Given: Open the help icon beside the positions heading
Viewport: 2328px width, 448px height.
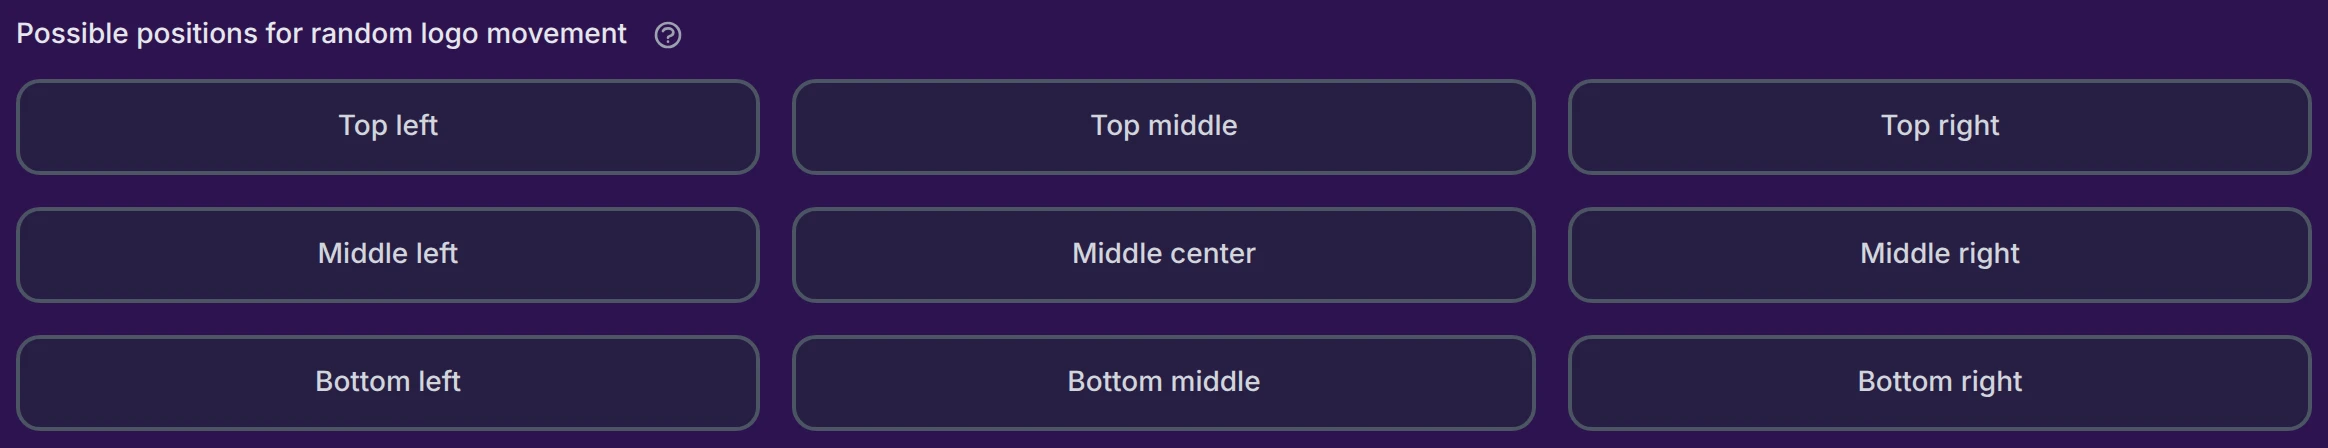Looking at the screenshot, I should pyautogui.click(x=667, y=36).
